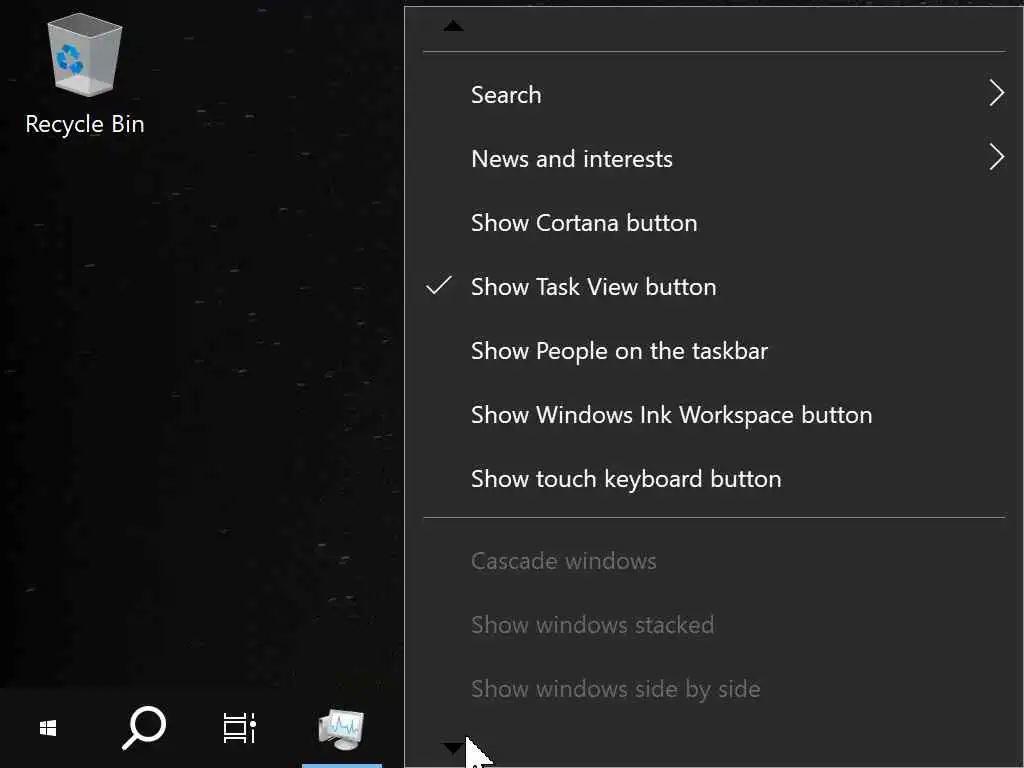The image size is (1024, 768).
Task: Open the Windows Start button
Action: pos(48,728)
